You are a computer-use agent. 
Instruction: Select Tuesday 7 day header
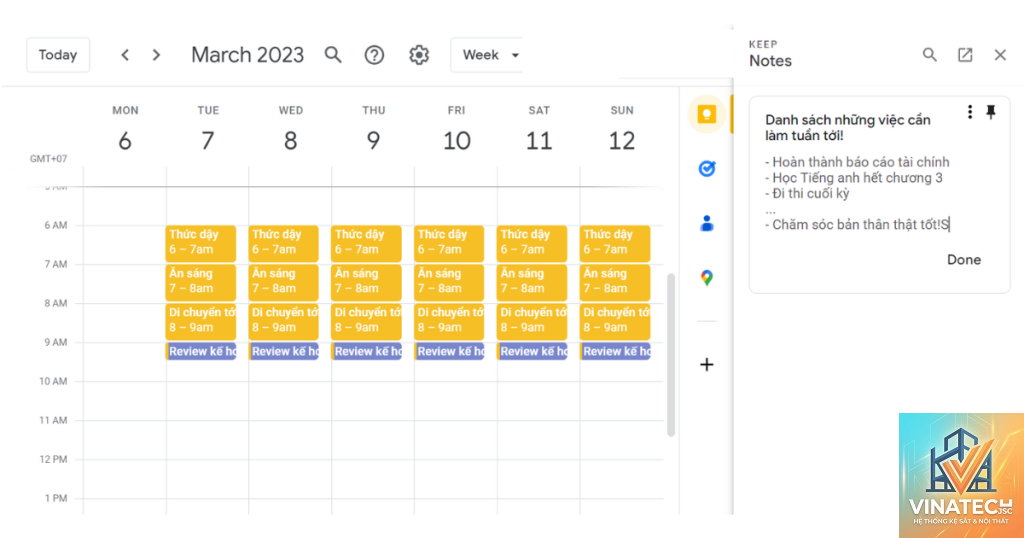(x=208, y=131)
